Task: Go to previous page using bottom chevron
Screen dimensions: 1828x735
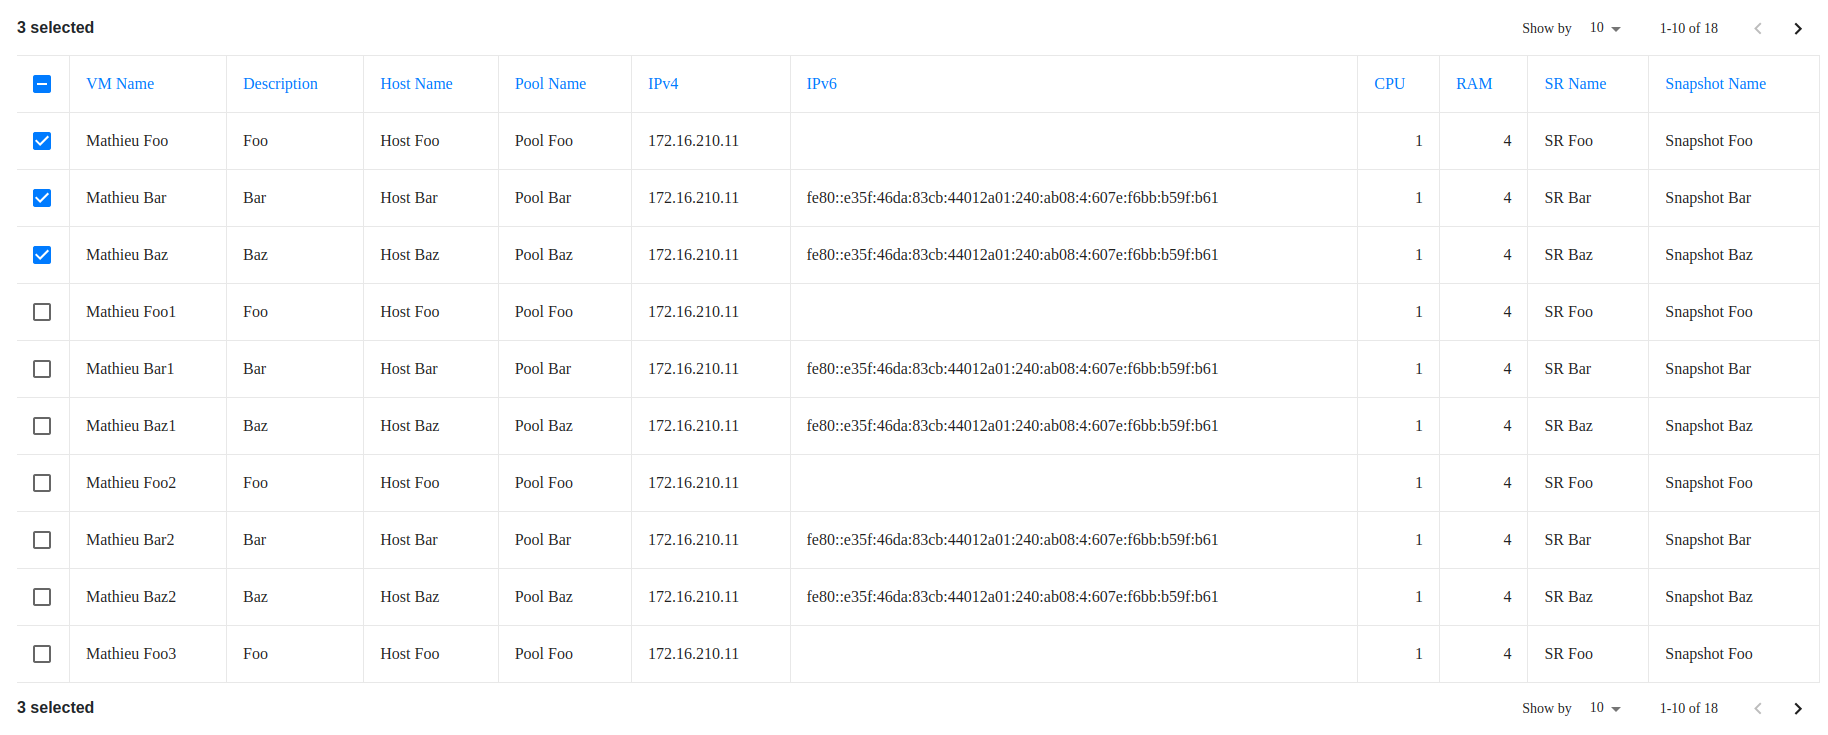Action: click(1757, 708)
